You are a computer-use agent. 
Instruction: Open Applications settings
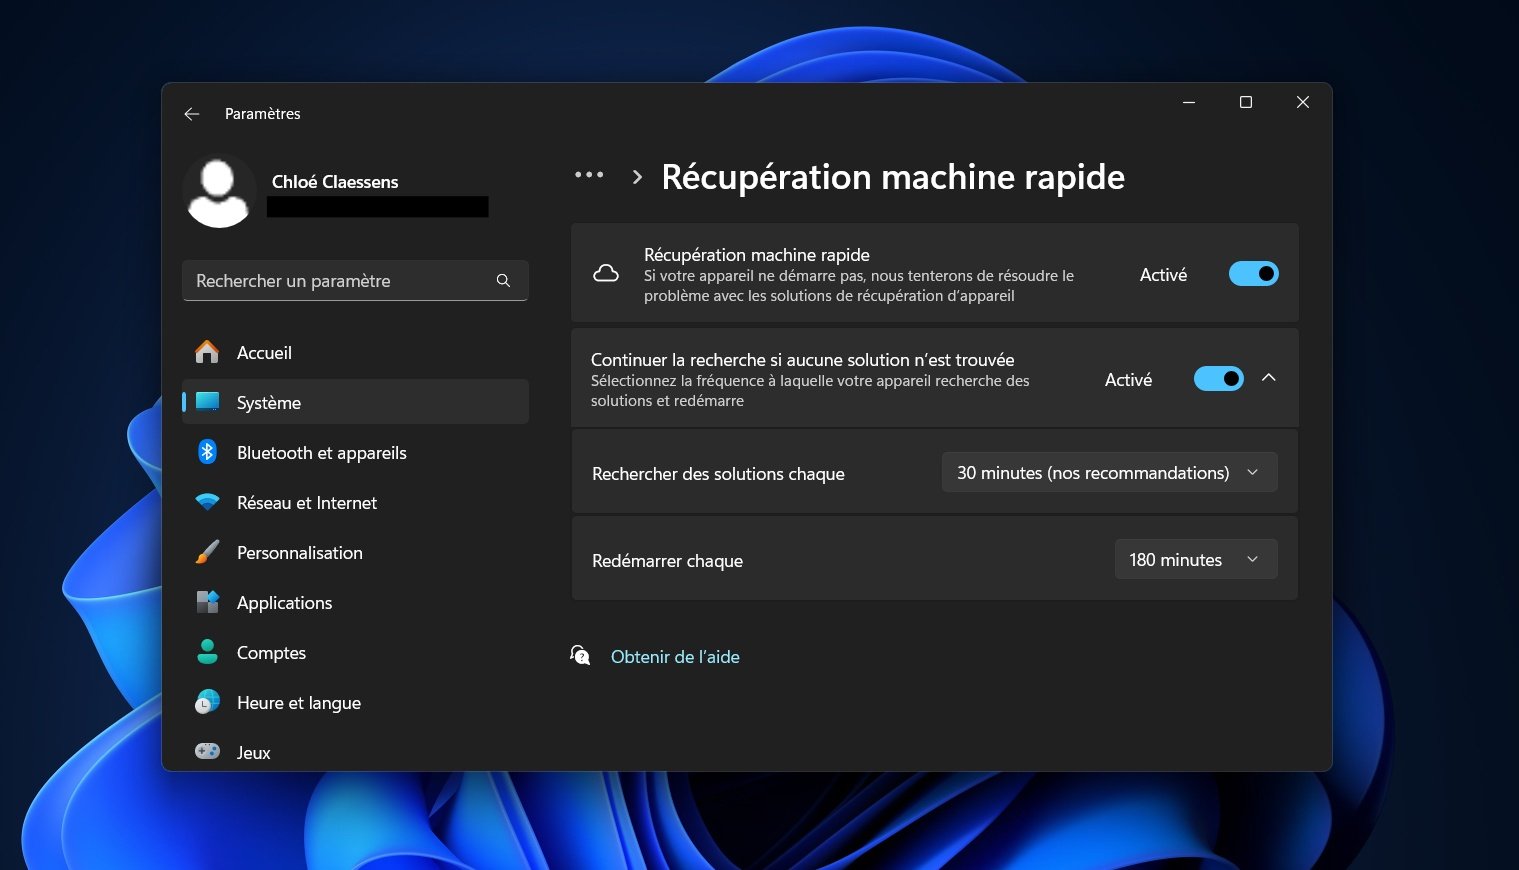point(284,602)
